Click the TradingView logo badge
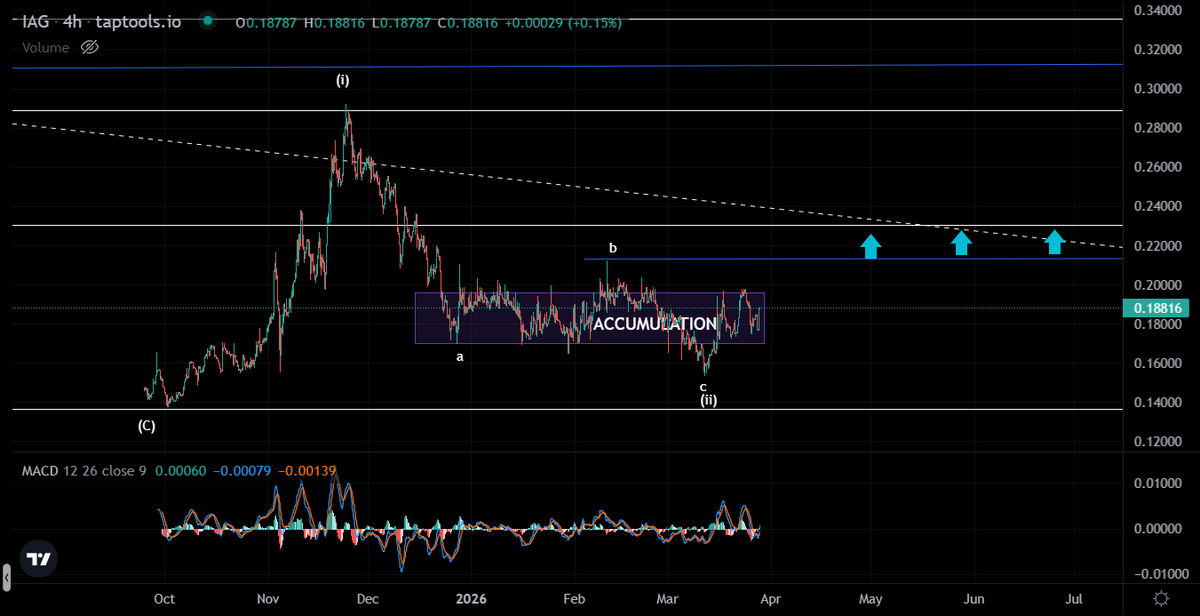 pyautogui.click(x=39, y=560)
